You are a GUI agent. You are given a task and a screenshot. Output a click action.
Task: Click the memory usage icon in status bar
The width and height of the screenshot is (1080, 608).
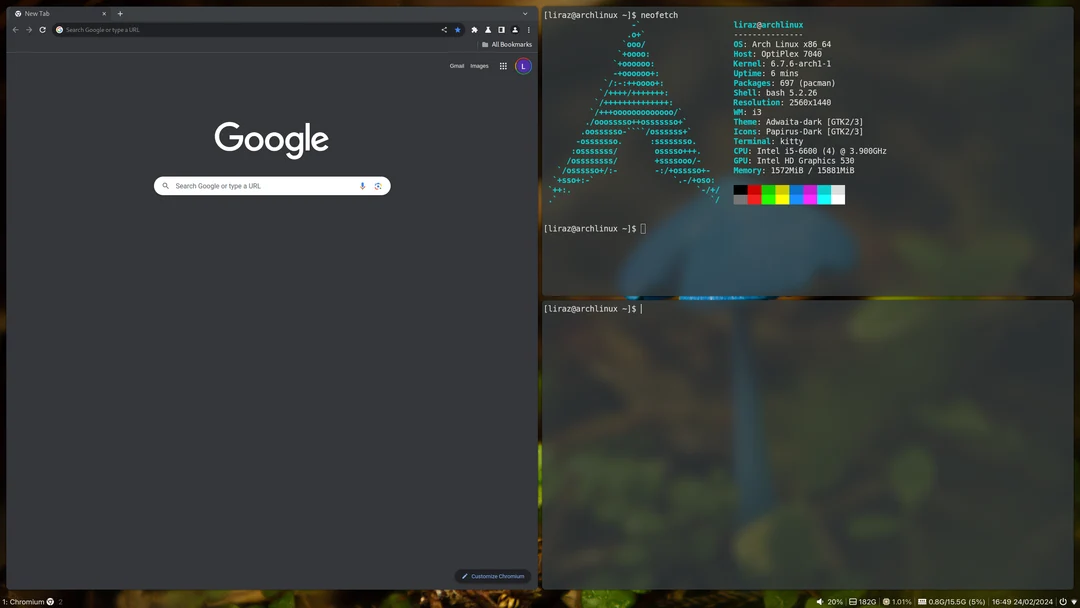922,601
